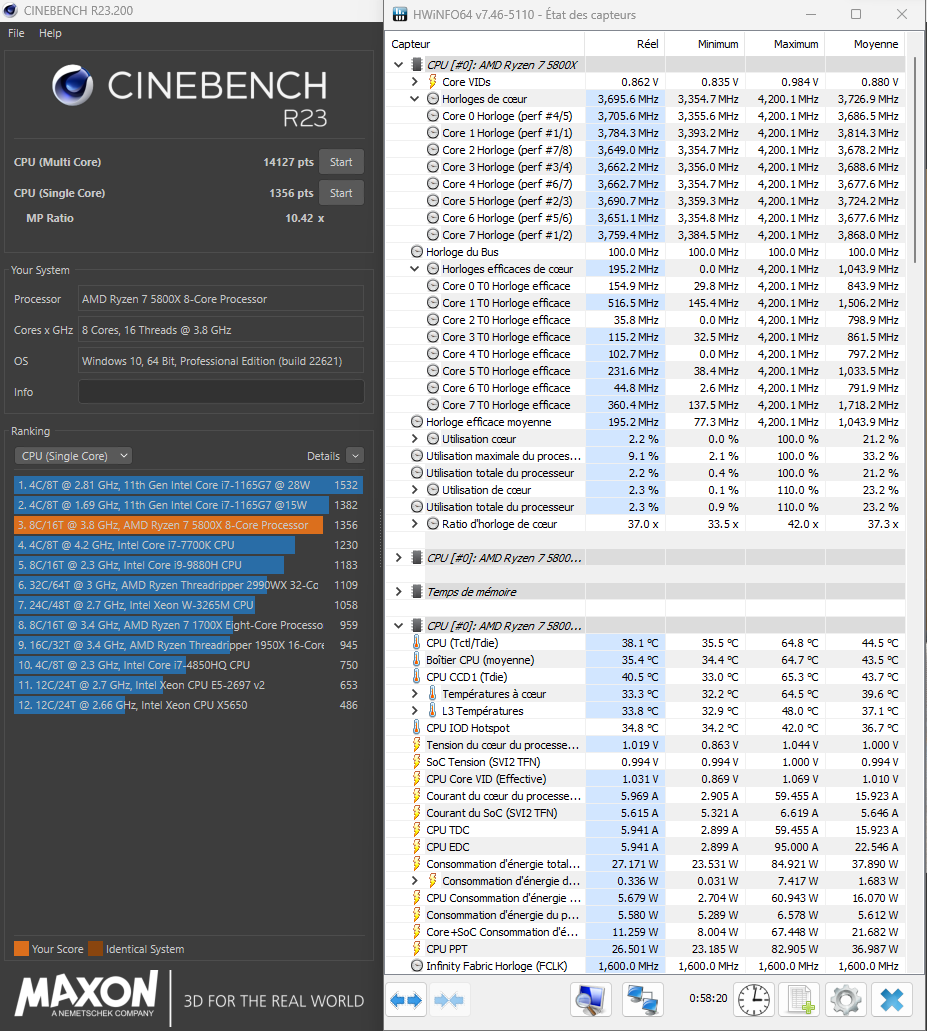
Task: Click the Minimum column header
Action: point(705,44)
